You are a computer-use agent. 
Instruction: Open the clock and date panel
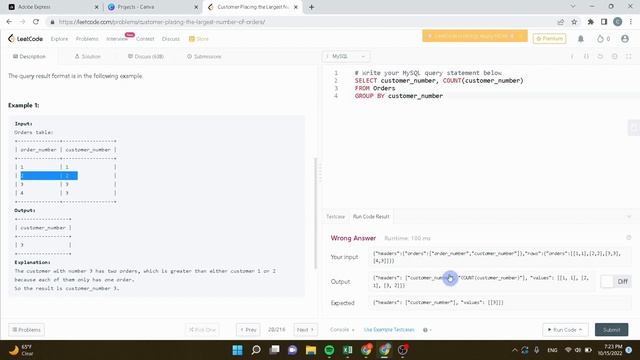click(611, 350)
